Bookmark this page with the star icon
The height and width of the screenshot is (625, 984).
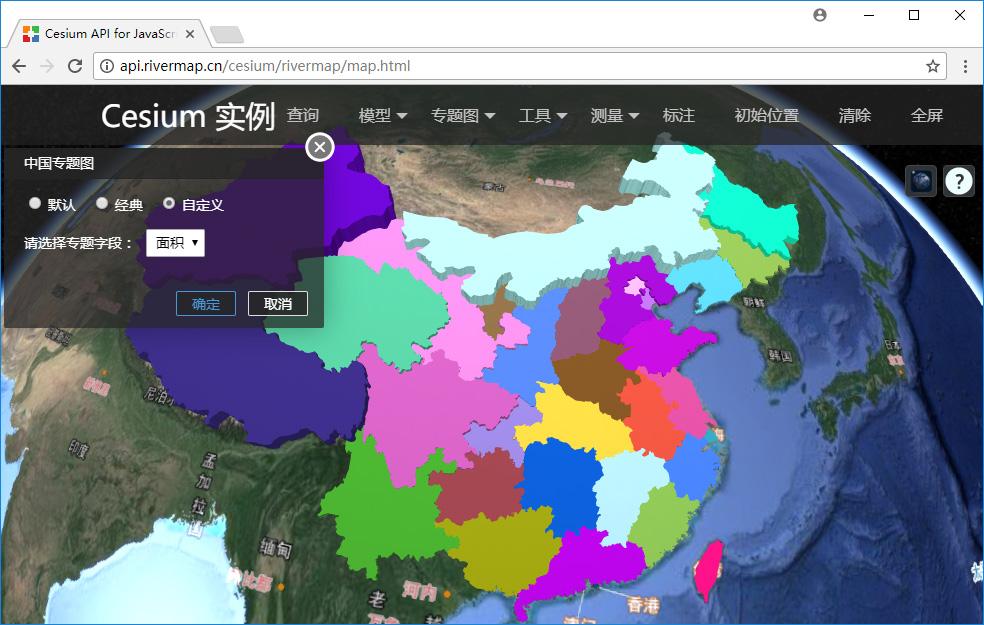pyautogui.click(x=933, y=66)
